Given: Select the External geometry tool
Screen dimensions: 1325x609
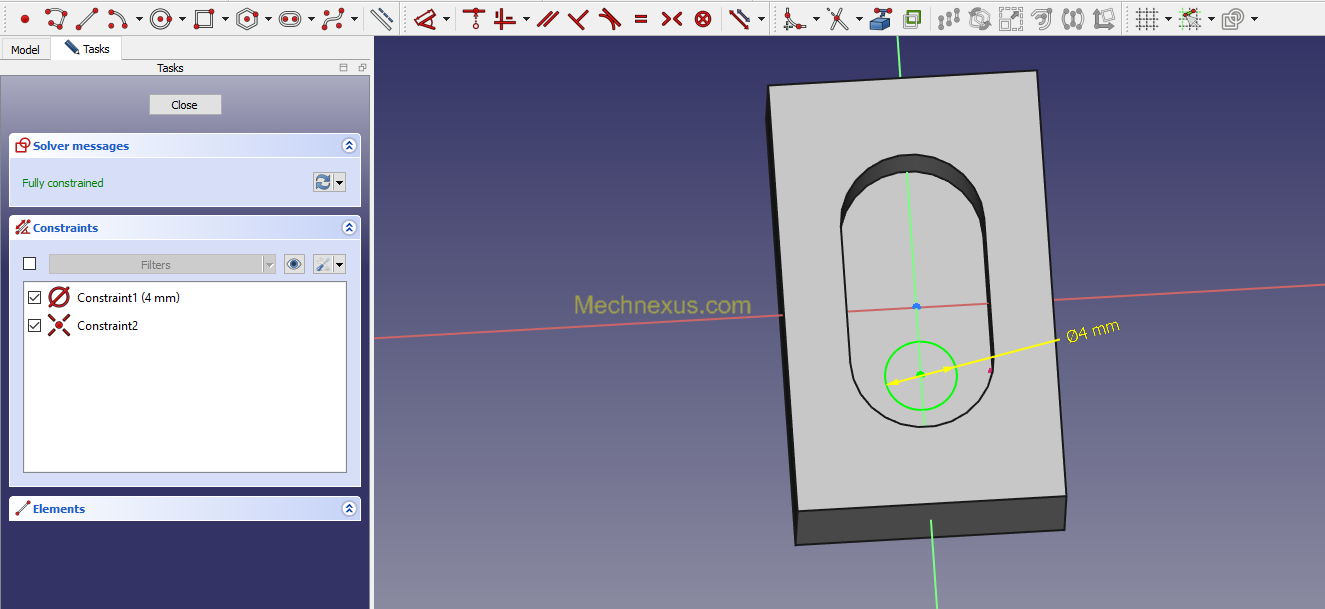Looking at the screenshot, I should click(x=880, y=18).
